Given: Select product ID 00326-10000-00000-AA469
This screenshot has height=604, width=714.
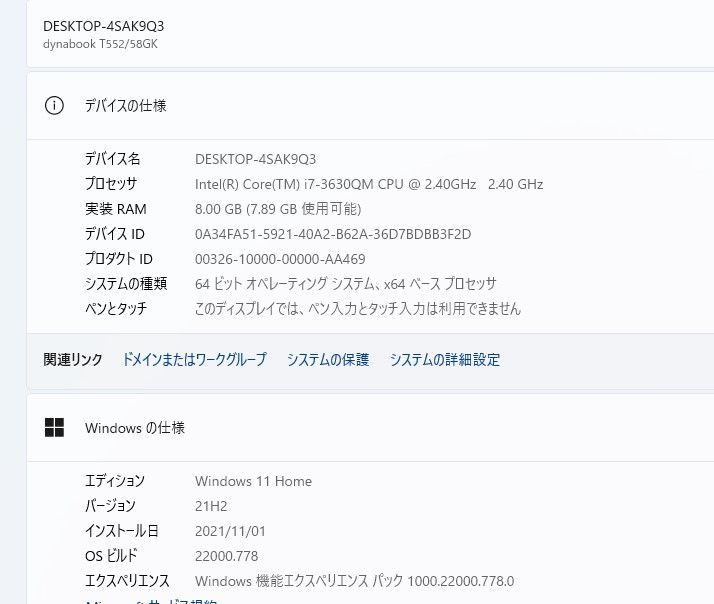Looking at the screenshot, I should 280,259.
